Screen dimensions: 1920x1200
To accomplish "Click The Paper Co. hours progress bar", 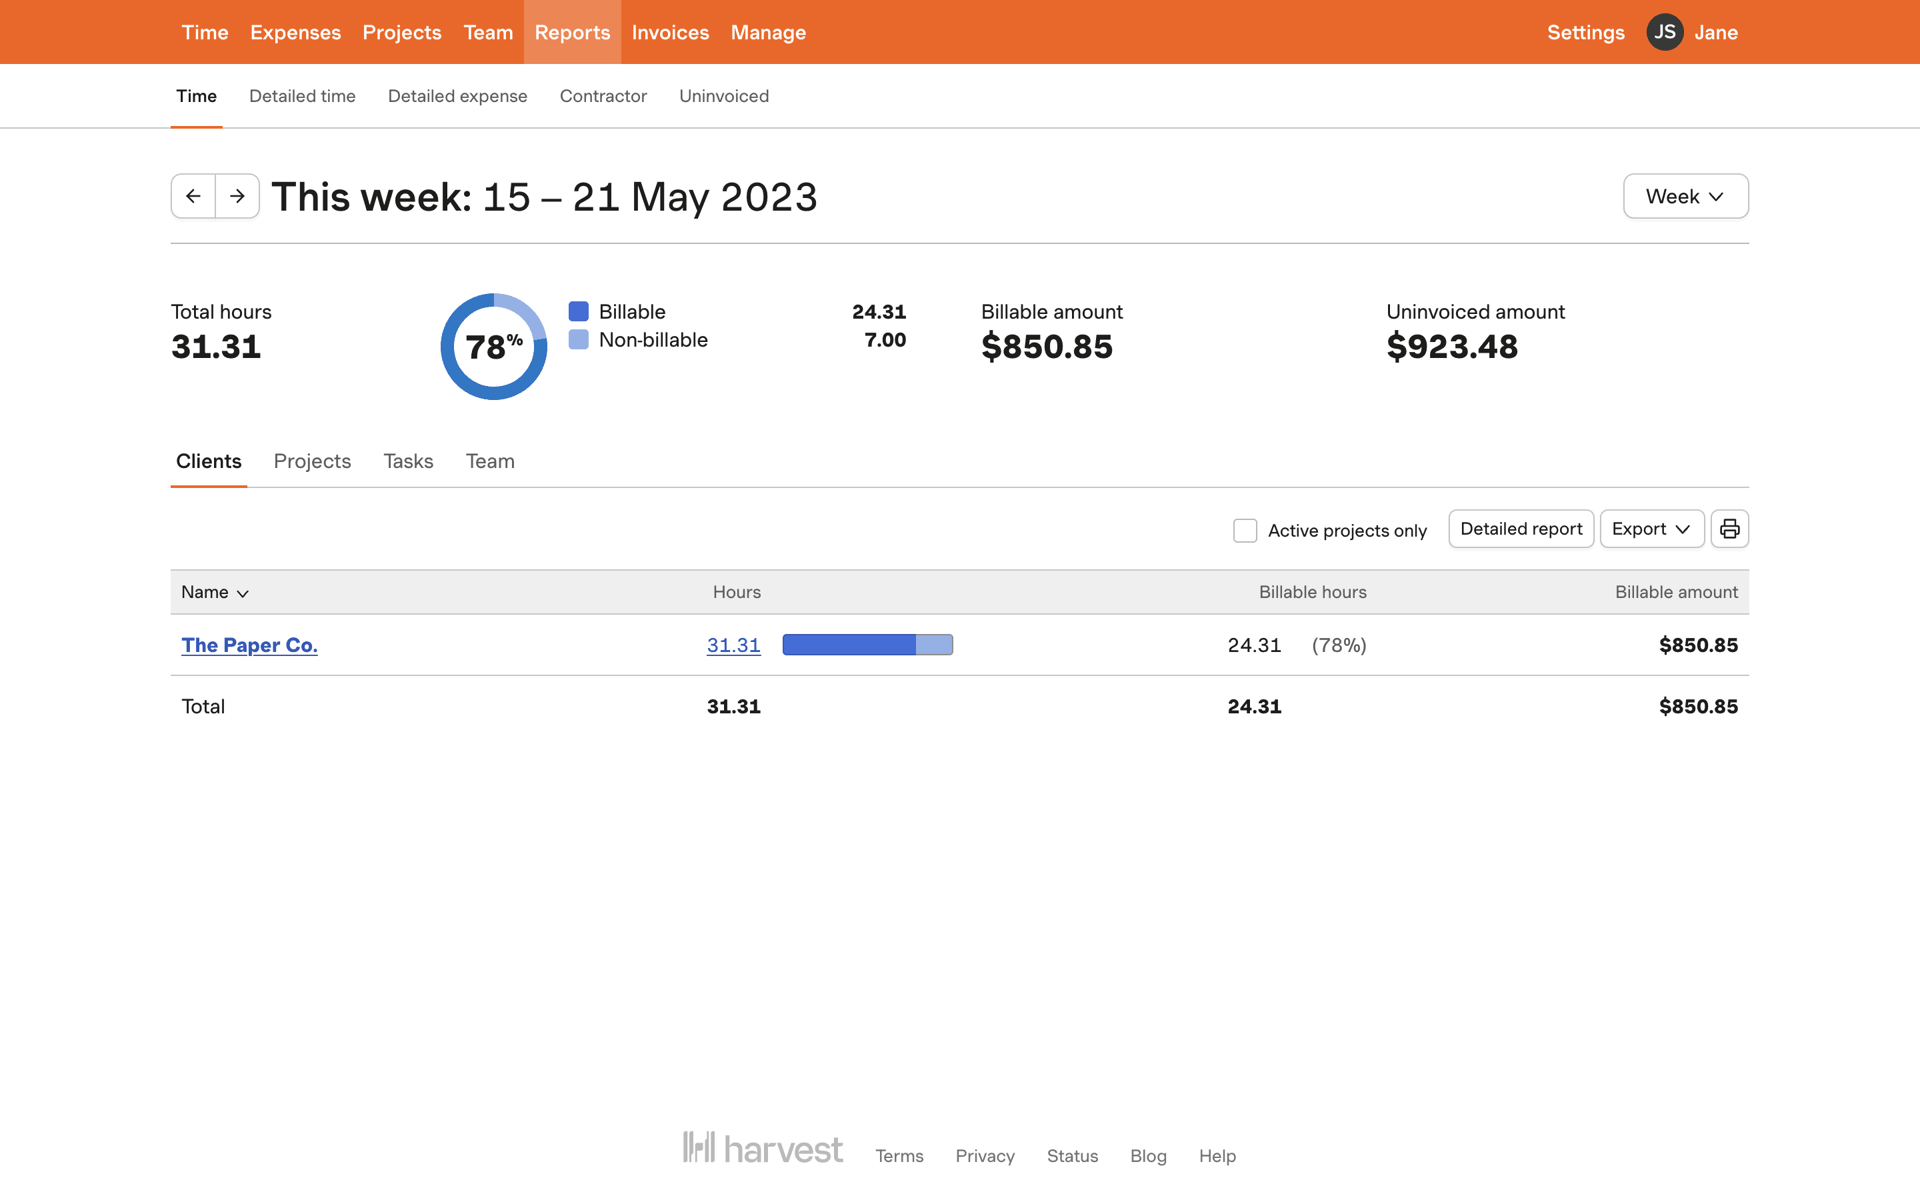I will (x=868, y=645).
